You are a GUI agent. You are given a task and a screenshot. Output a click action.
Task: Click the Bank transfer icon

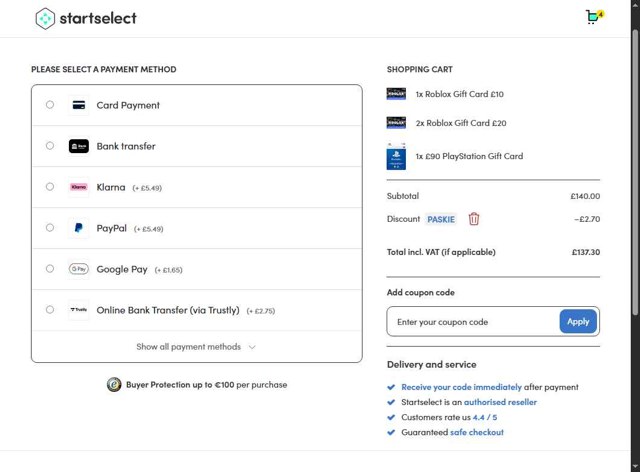(79, 146)
